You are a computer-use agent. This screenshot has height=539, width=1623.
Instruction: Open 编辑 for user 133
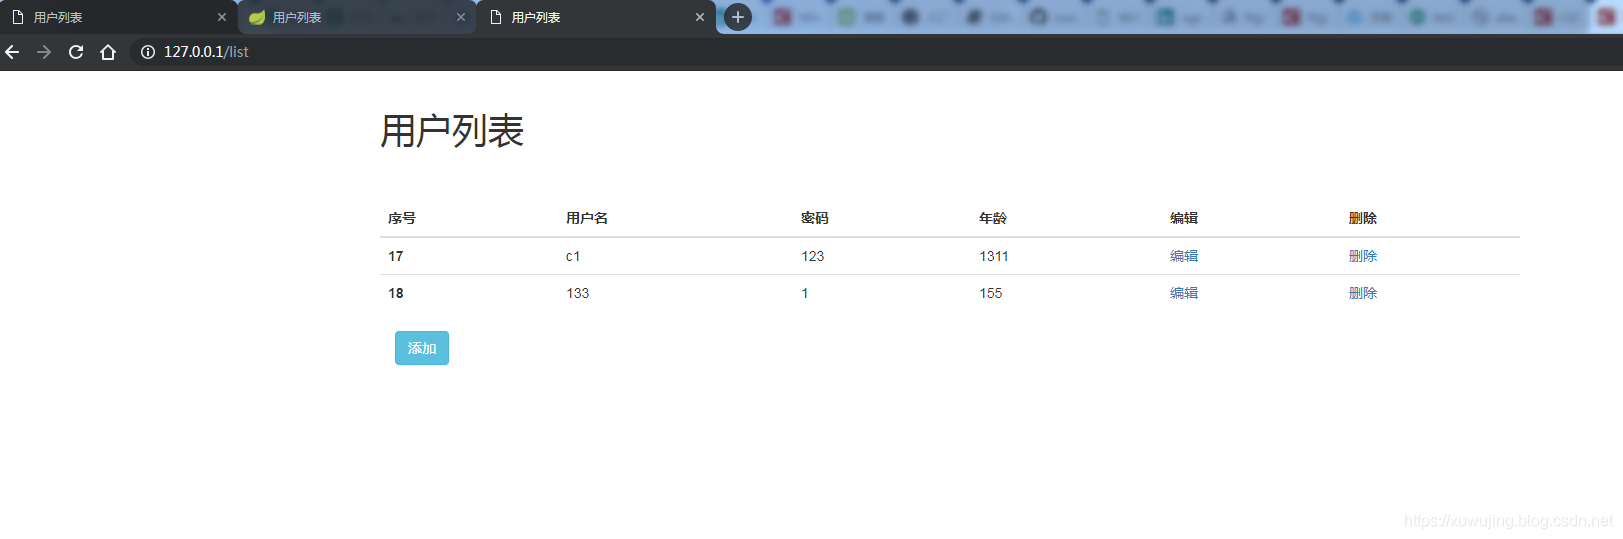pyautogui.click(x=1184, y=293)
